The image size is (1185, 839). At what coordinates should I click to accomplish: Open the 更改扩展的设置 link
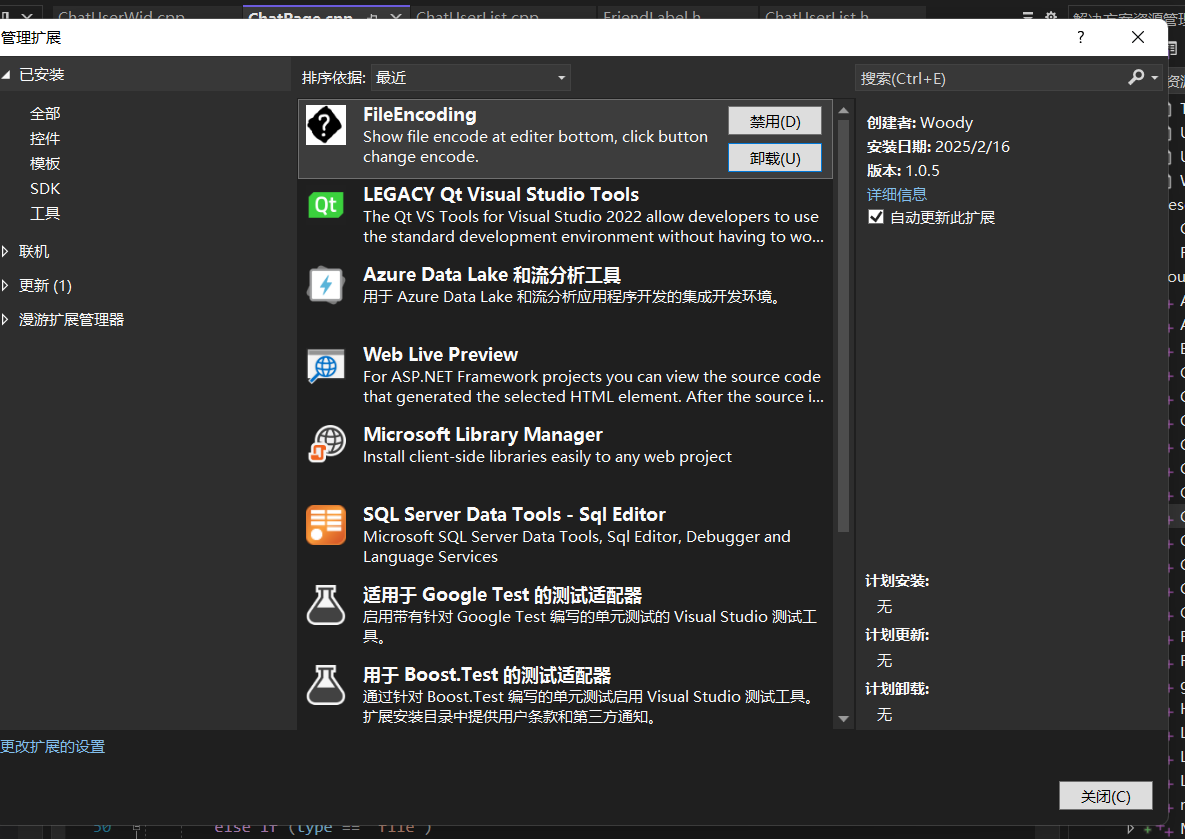[52, 747]
